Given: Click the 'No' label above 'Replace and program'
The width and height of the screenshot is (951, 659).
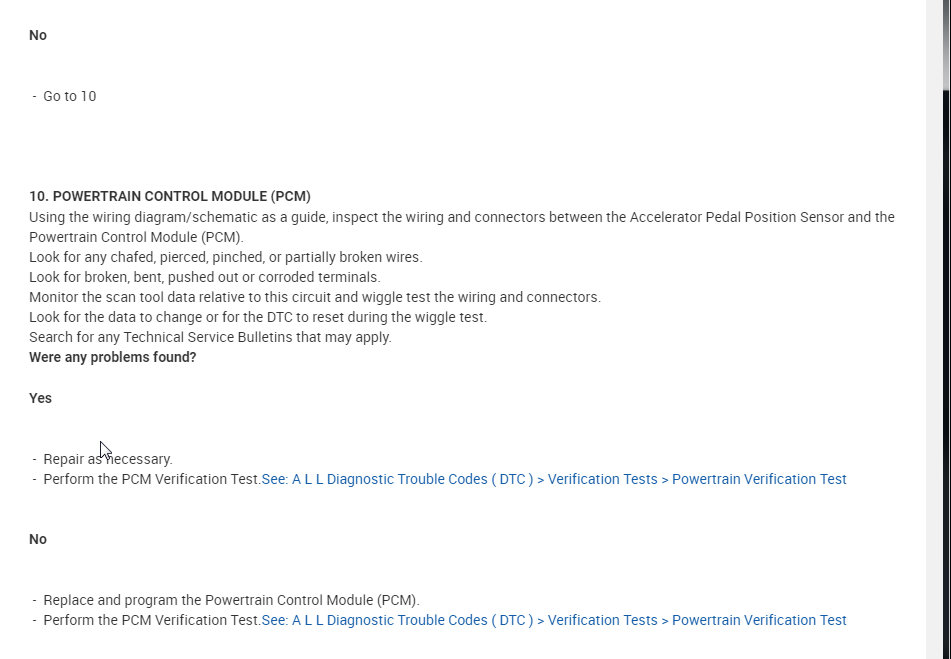Looking at the screenshot, I should (38, 539).
